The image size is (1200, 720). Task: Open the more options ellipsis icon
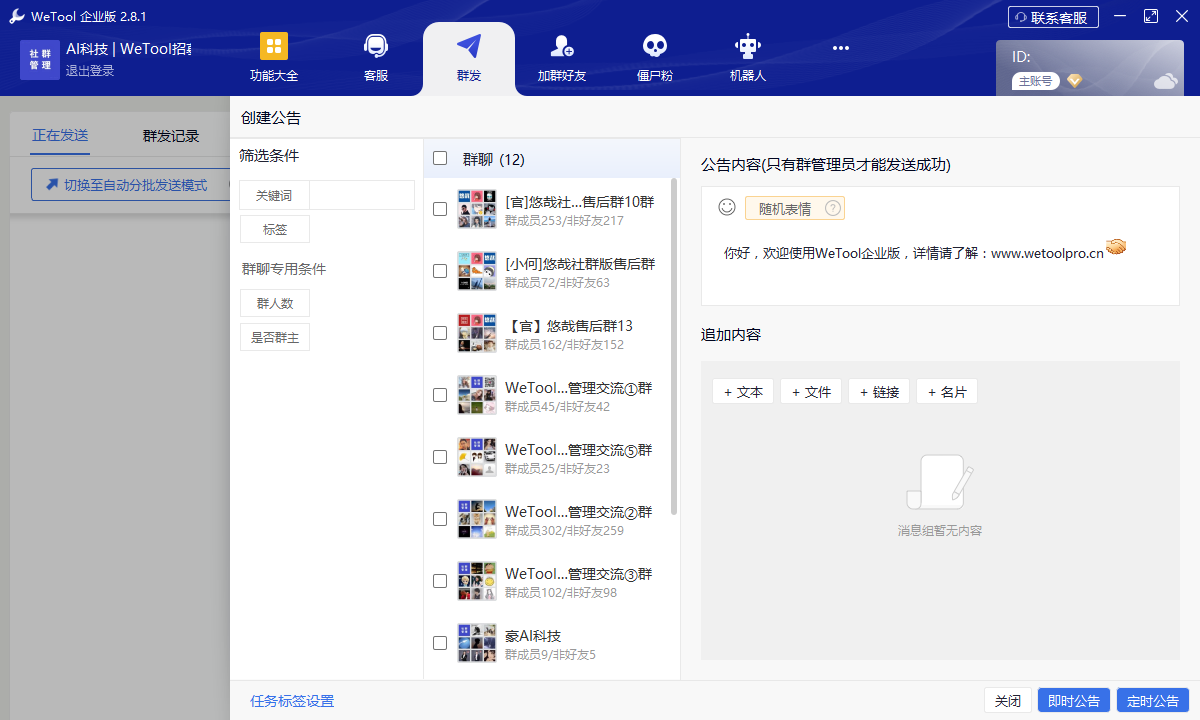pyautogui.click(x=841, y=47)
